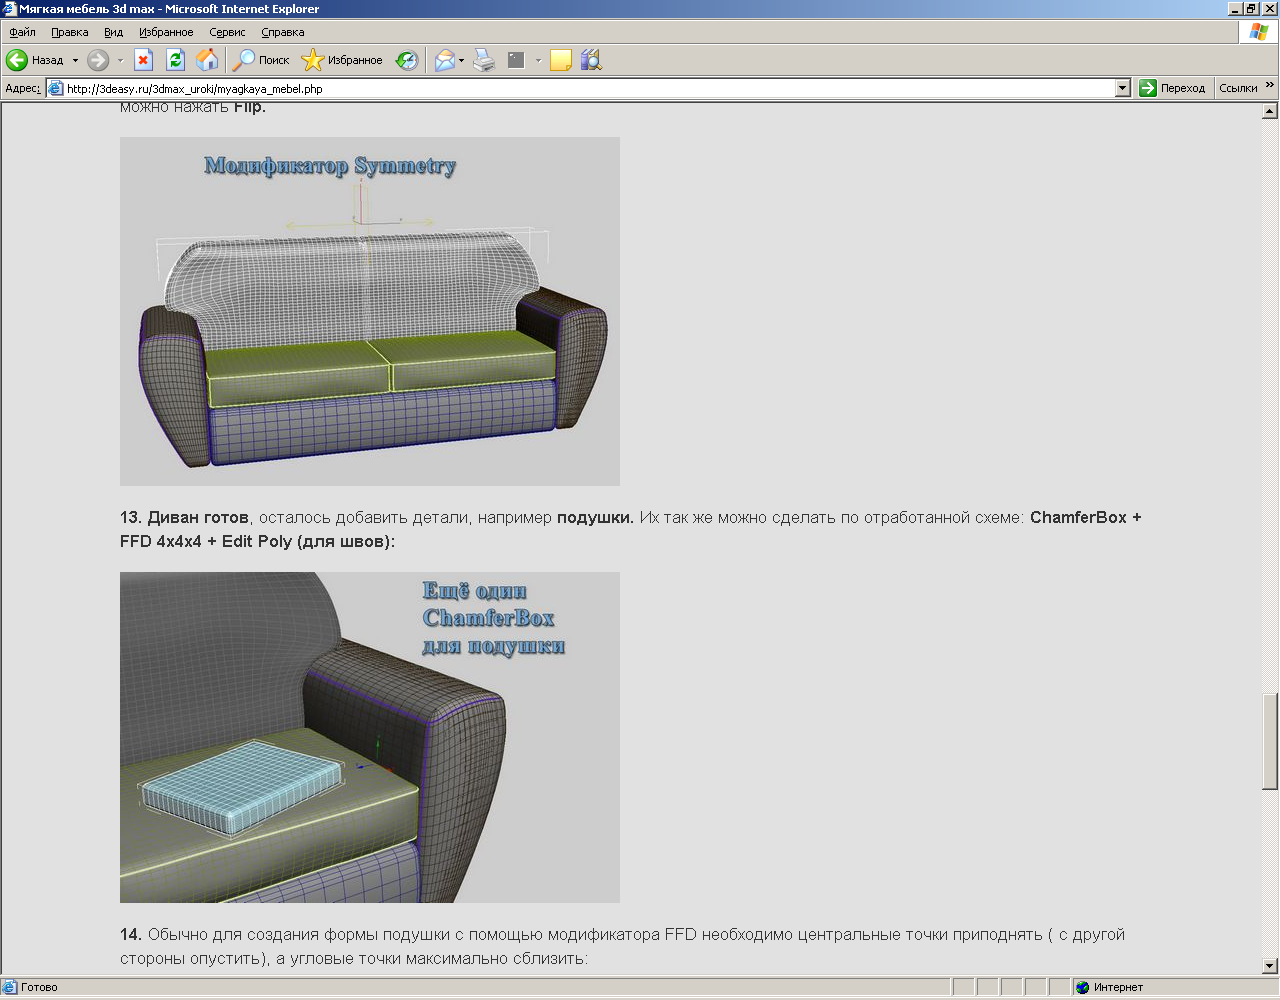Click the Адрес: label
The image size is (1280, 1000).
click(x=23, y=88)
